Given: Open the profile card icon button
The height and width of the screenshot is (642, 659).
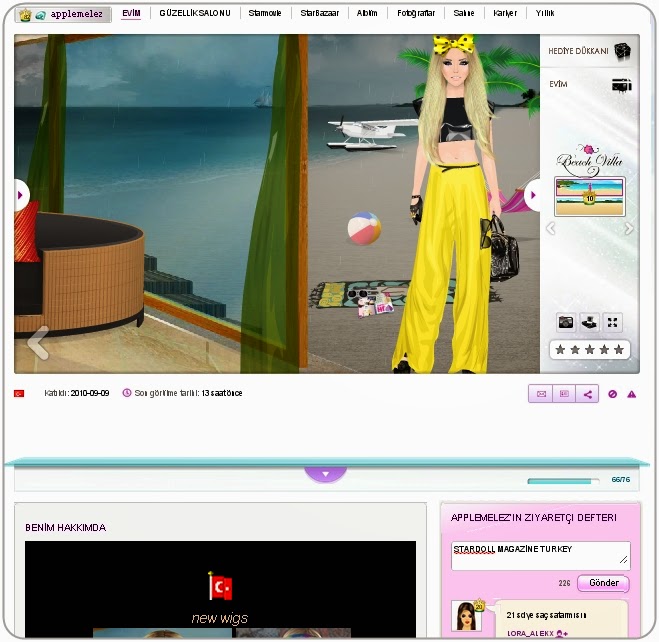Looking at the screenshot, I should point(564,394).
